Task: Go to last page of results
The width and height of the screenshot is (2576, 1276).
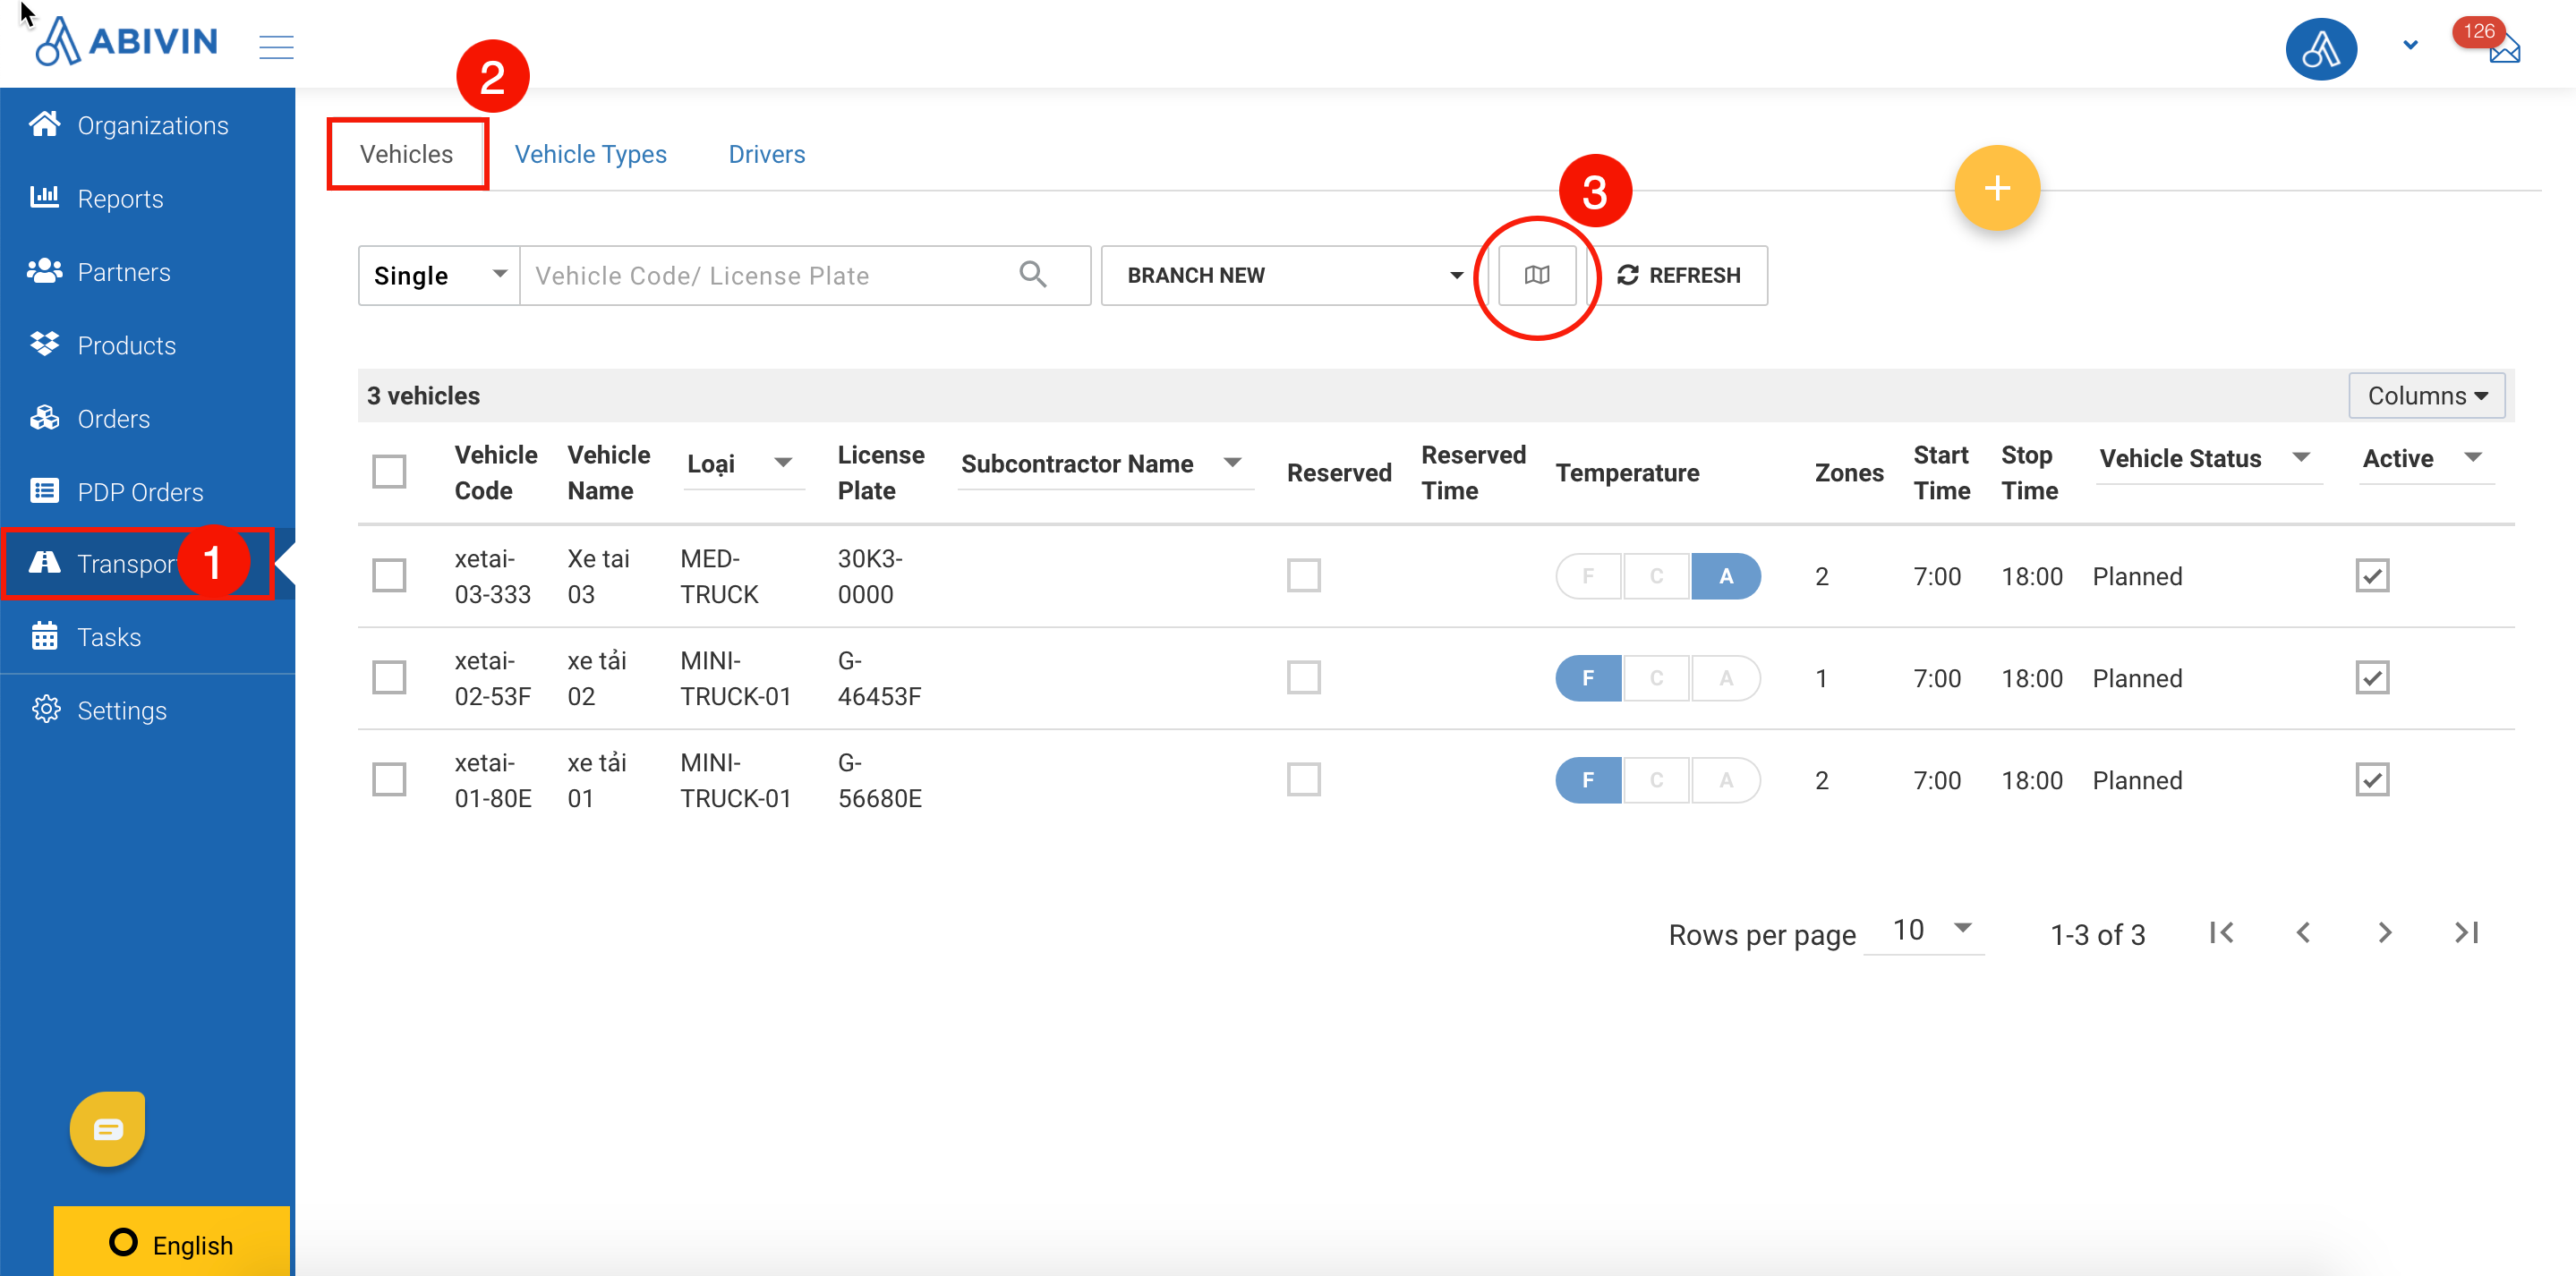Action: click(x=2467, y=933)
